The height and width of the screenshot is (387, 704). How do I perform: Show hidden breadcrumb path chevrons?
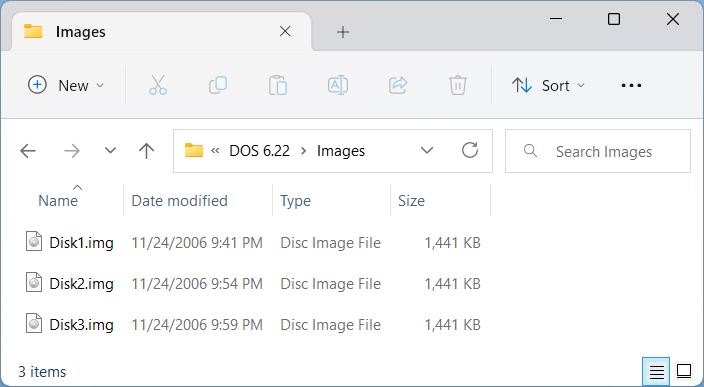(x=215, y=151)
